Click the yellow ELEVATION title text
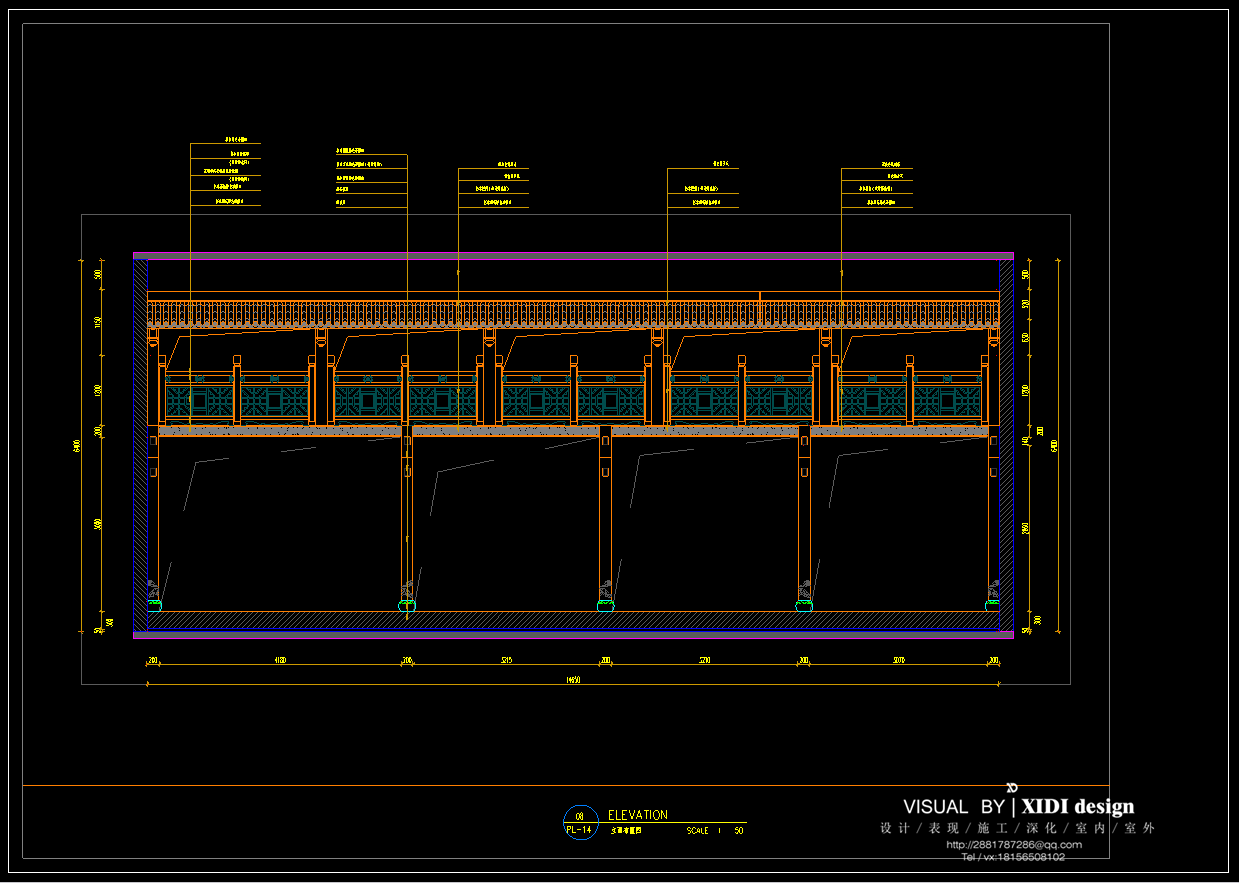1239x883 pixels. point(638,815)
